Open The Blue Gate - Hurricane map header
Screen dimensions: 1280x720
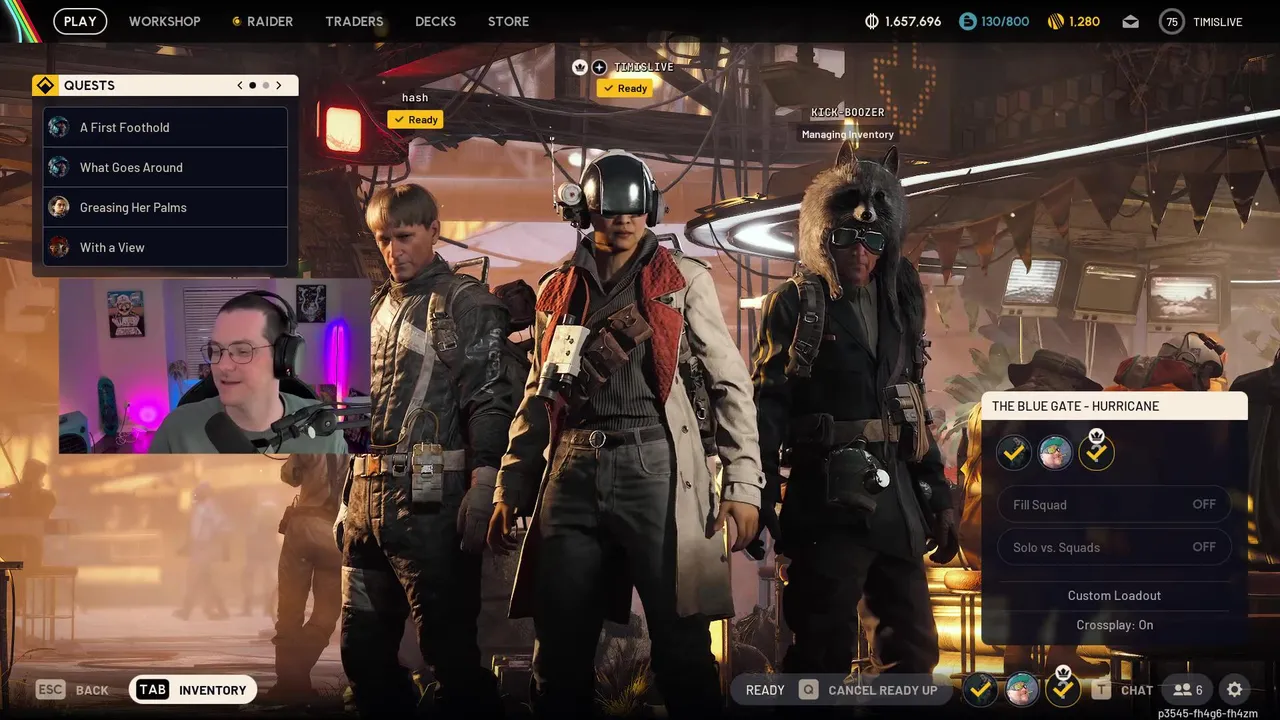[x=1114, y=406]
